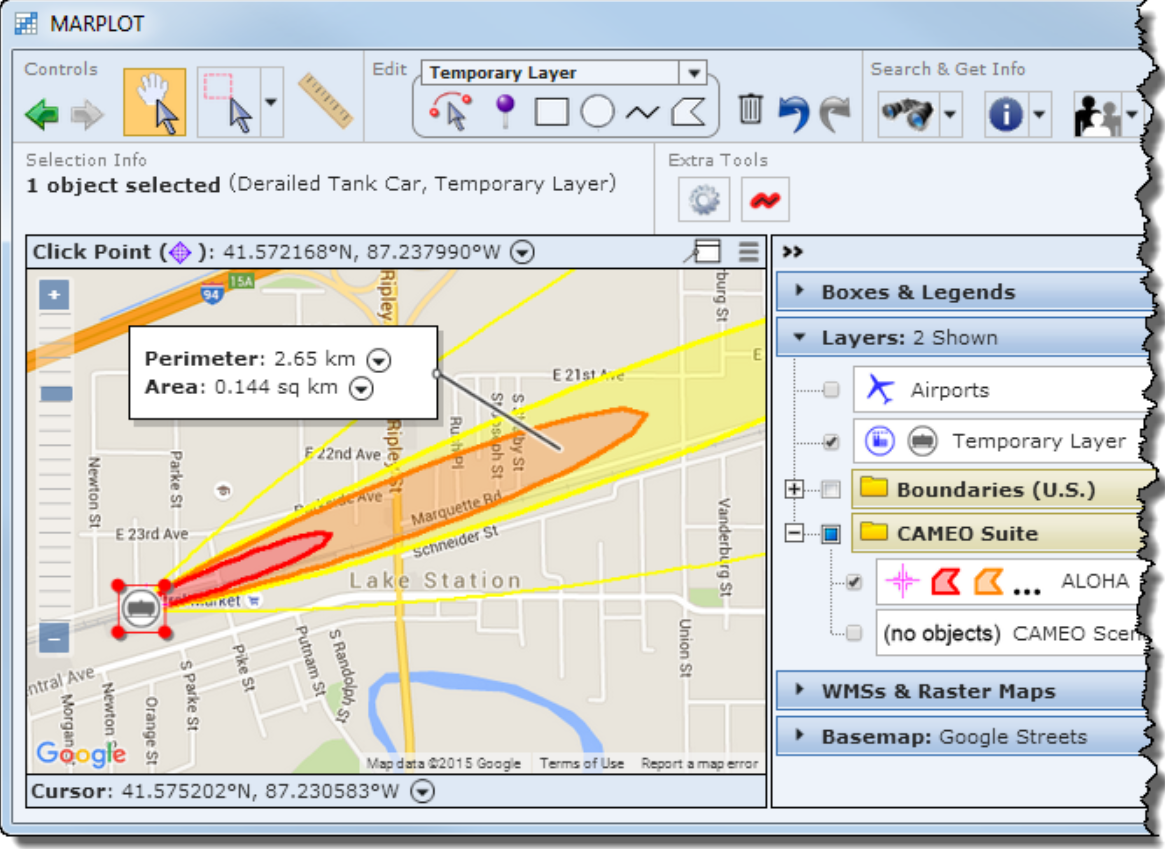Screen dimensions: 1165x849
Task: Open the WMSs & Raster Maps section
Action: (800, 691)
